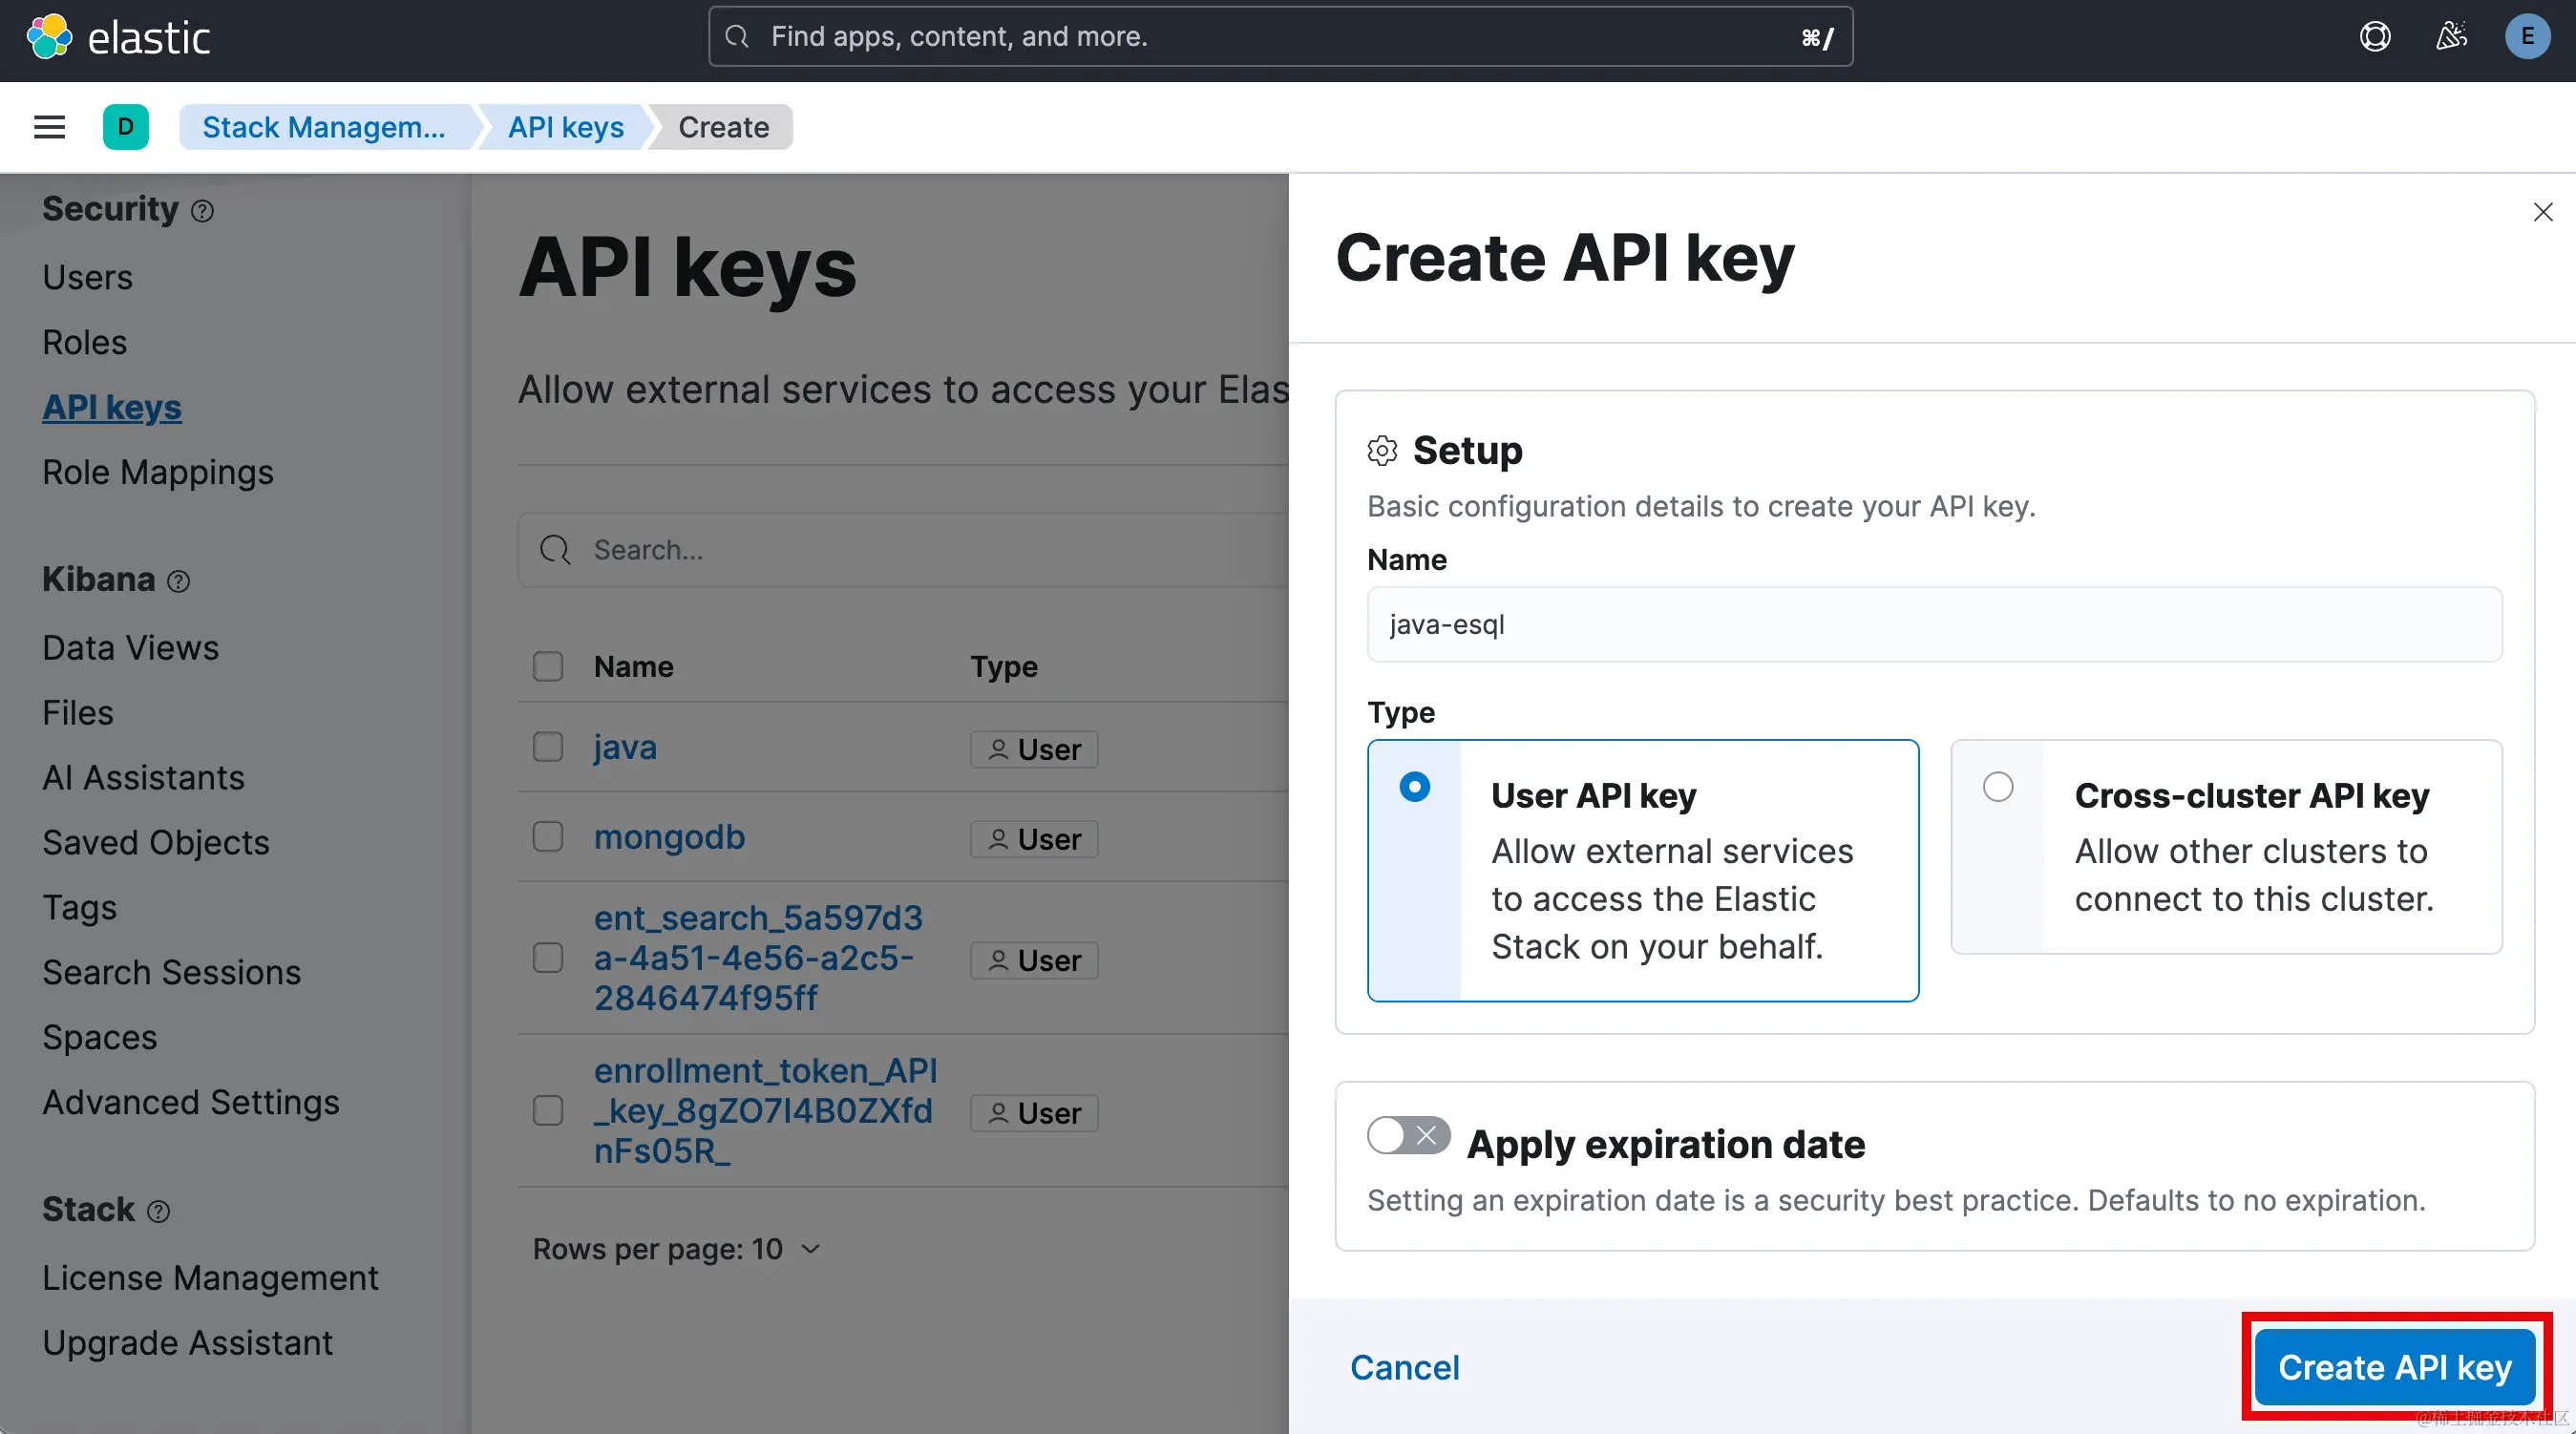Toggle Apply expiration date switch

pos(1408,1135)
